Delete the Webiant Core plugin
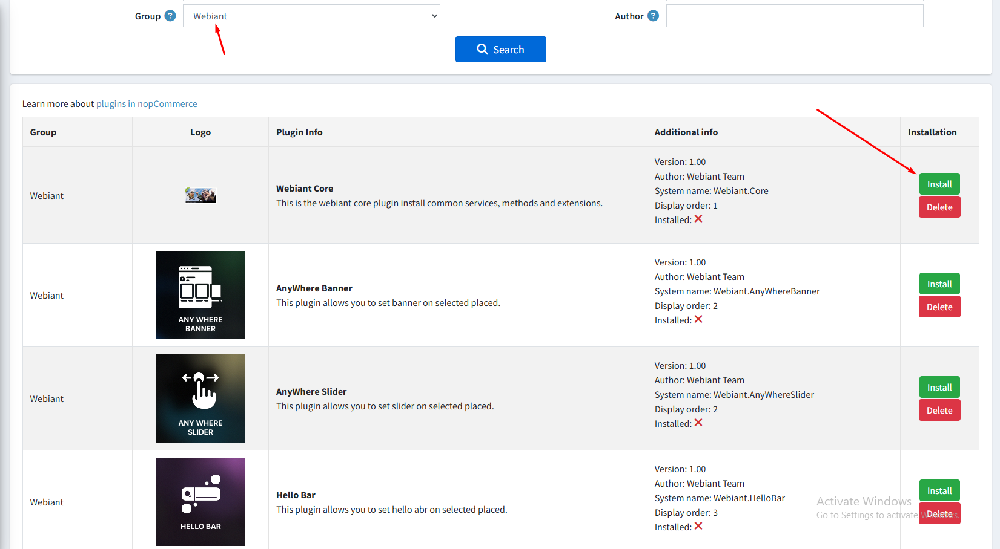The width and height of the screenshot is (1000, 549). point(939,207)
